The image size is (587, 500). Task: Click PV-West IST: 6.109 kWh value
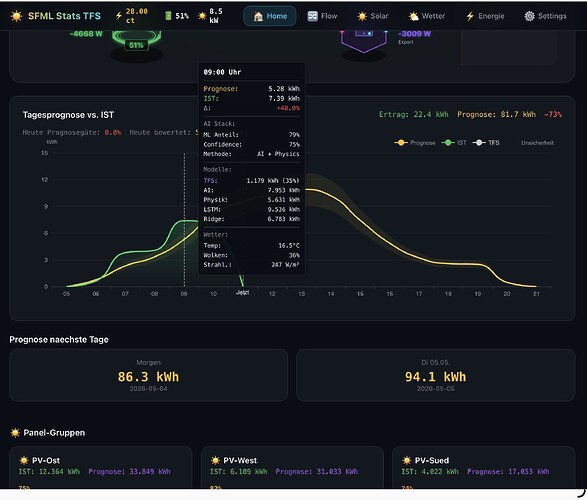(x=239, y=472)
